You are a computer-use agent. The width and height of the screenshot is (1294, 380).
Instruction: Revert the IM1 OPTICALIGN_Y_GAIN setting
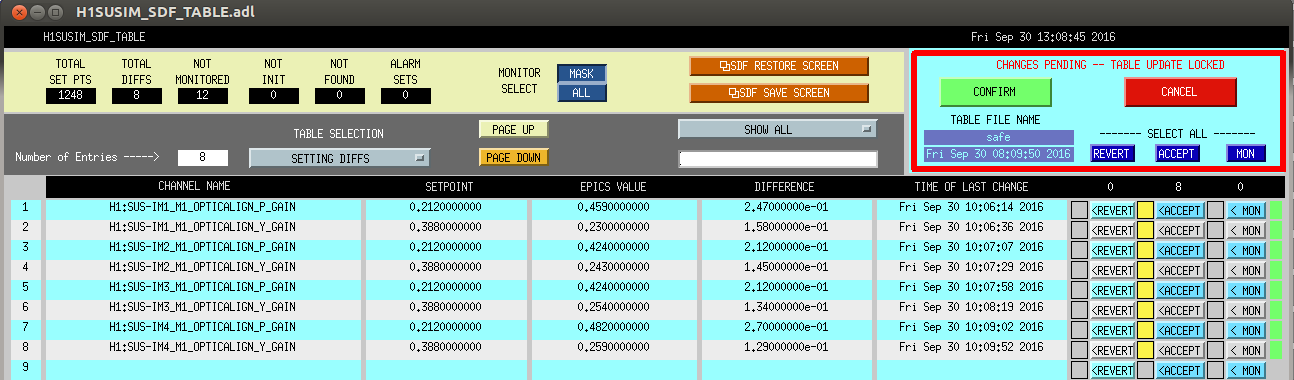pos(1112,230)
